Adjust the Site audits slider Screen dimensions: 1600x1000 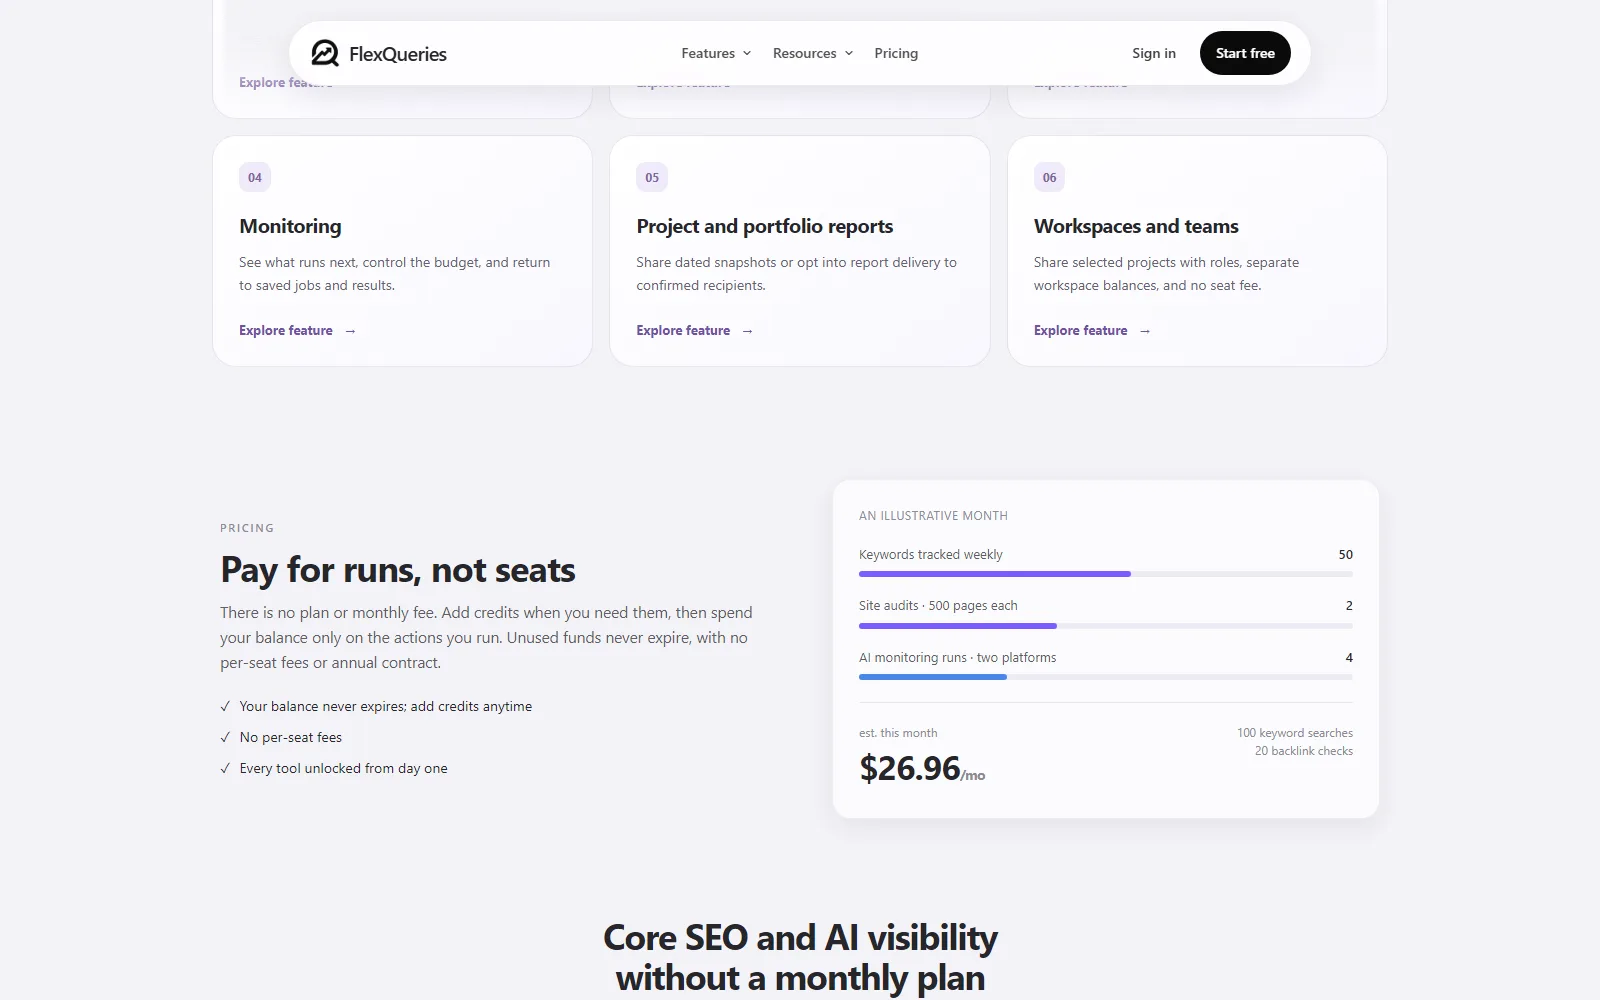(x=1106, y=626)
